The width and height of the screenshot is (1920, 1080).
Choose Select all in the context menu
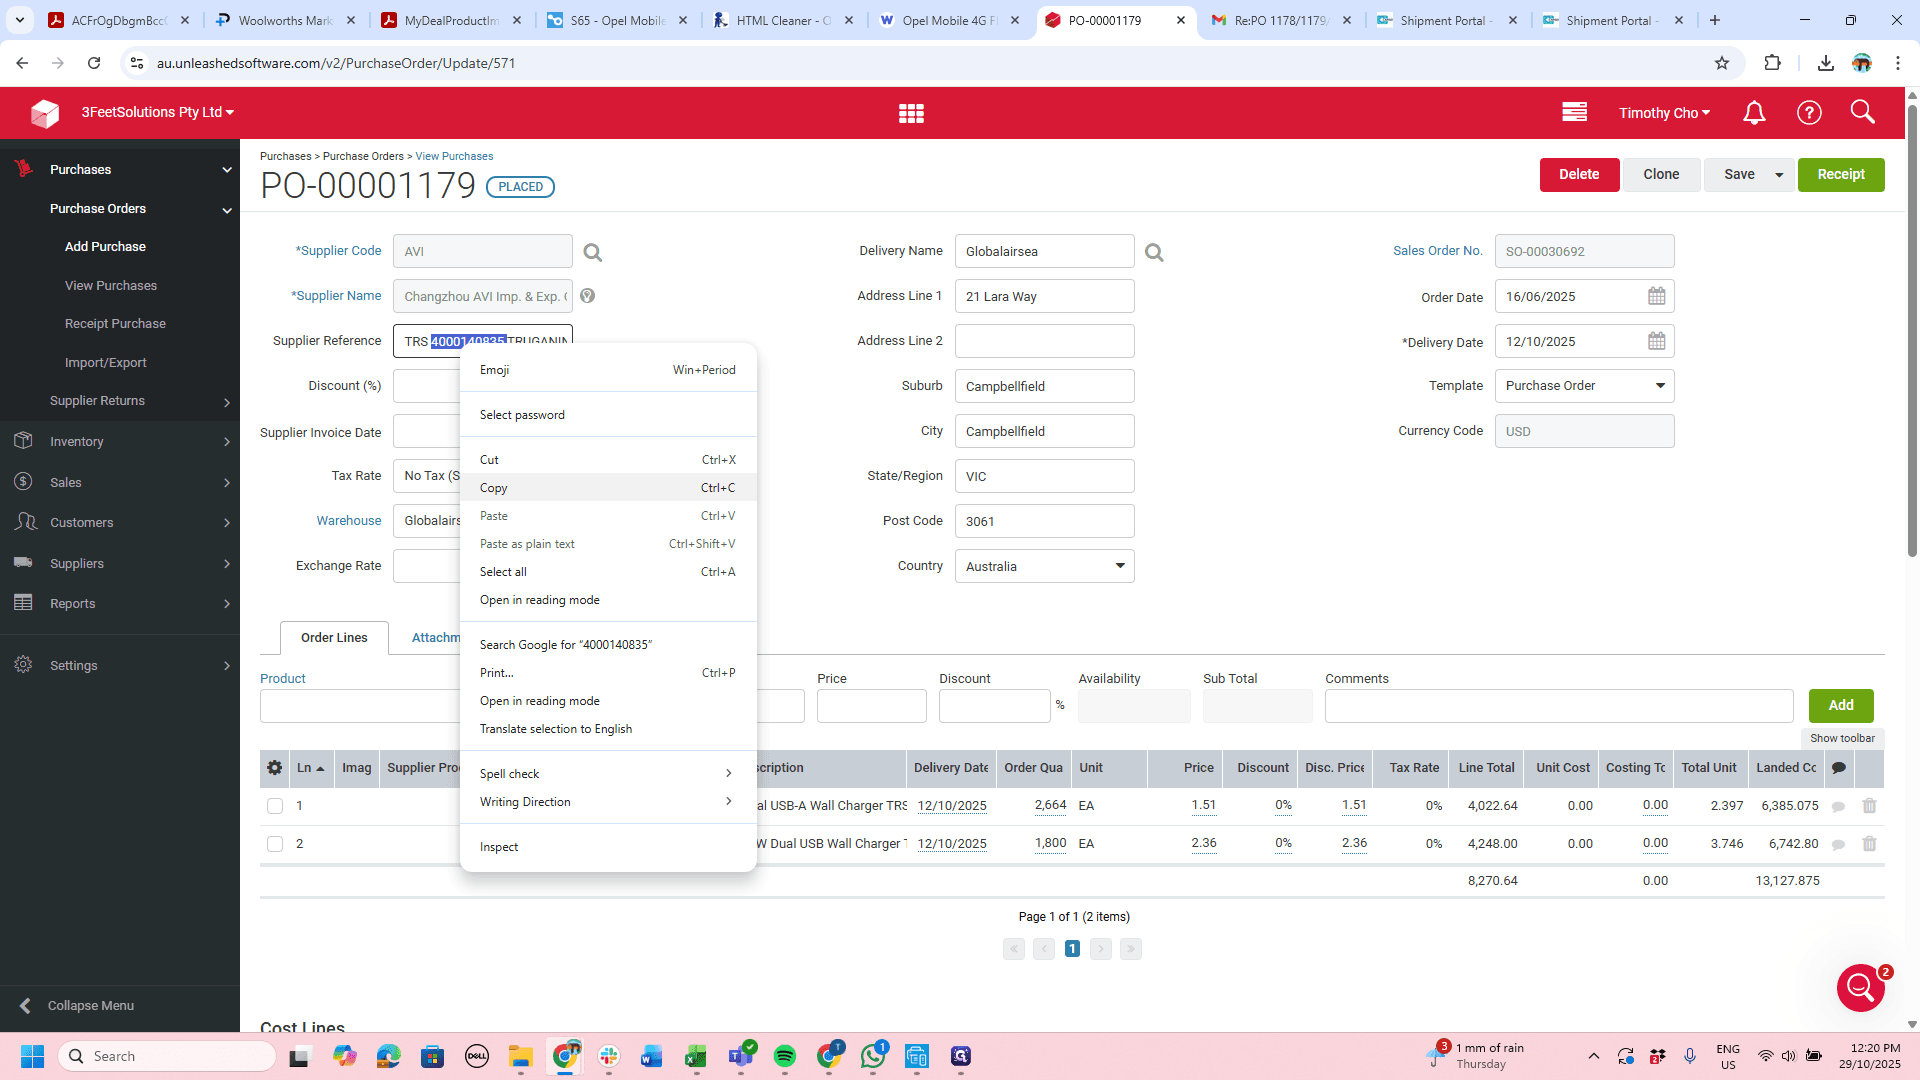tap(608, 572)
